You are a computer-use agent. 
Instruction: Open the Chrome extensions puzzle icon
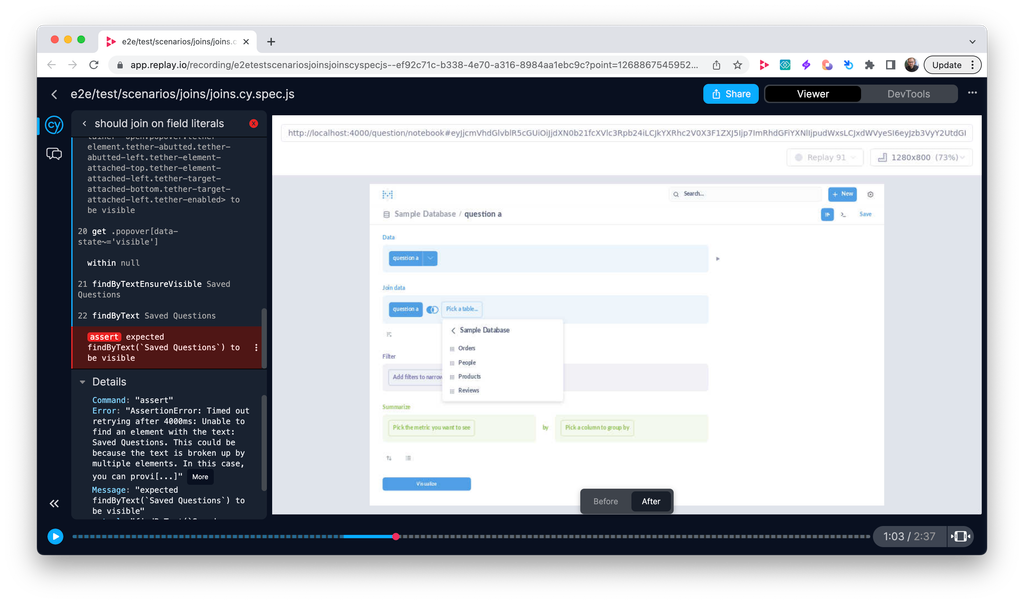869,65
